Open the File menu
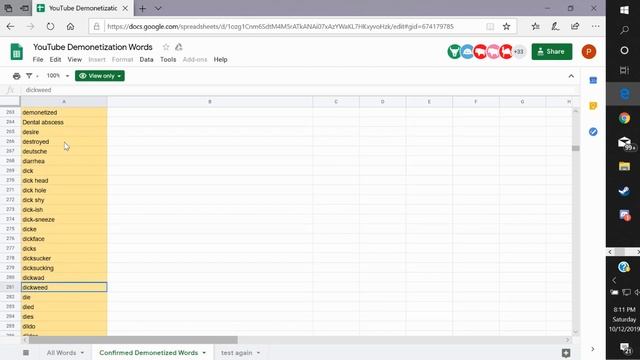Image resolution: width=640 pixels, height=360 pixels. (38, 60)
